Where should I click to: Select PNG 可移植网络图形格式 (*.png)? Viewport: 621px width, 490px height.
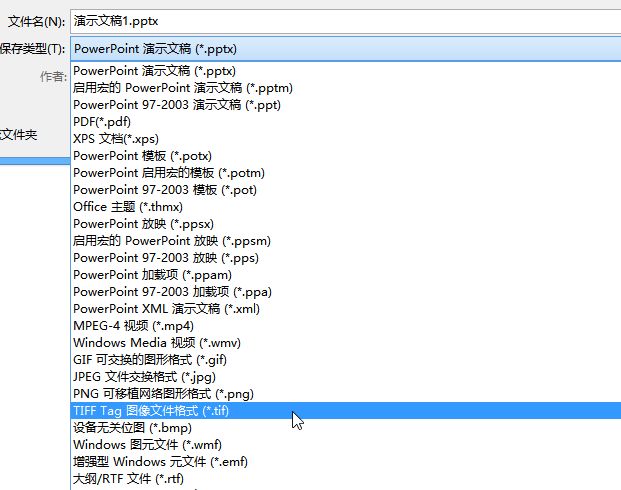[345, 394]
